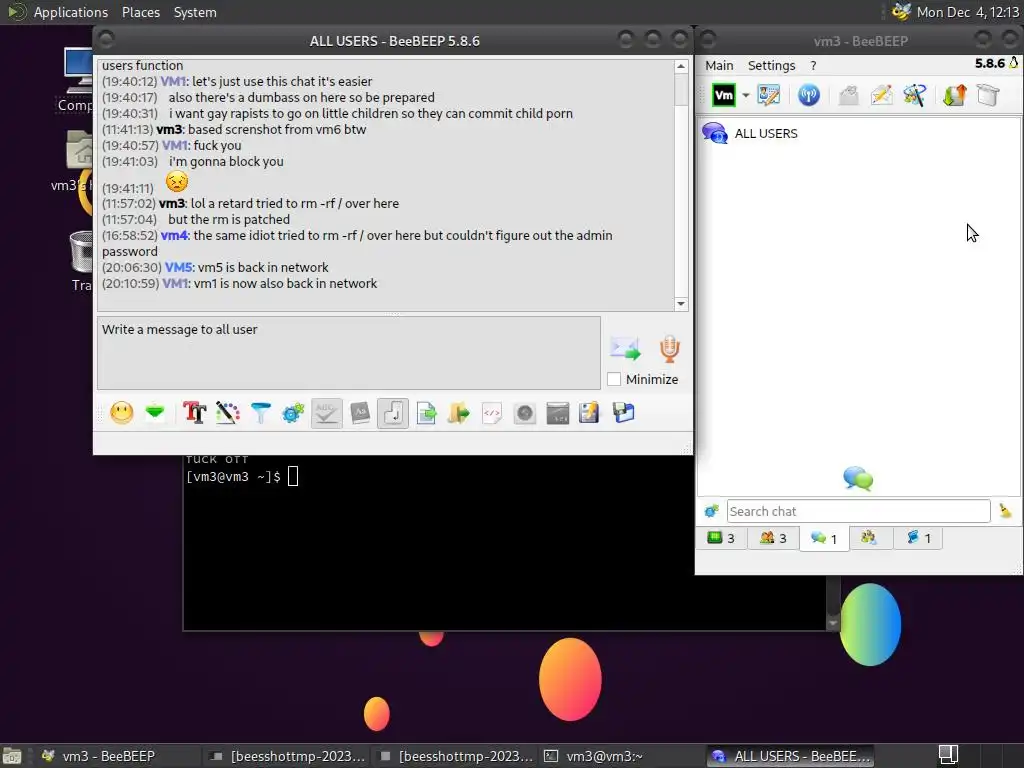The width and height of the screenshot is (1024, 768).
Task: Enable the Minimize checkbox
Action: click(614, 379)
